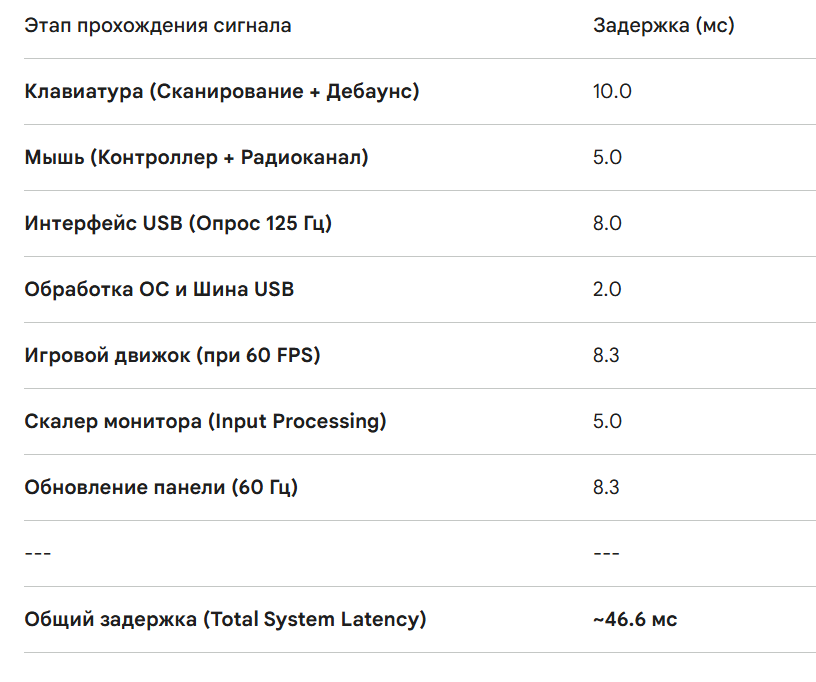The height and width of the screenshot is (682, 816).
Task: Select the 'Интерфейс USB (Опрос 125 Гц)' label
Action: pyautogui.click(x=178, y=223)
